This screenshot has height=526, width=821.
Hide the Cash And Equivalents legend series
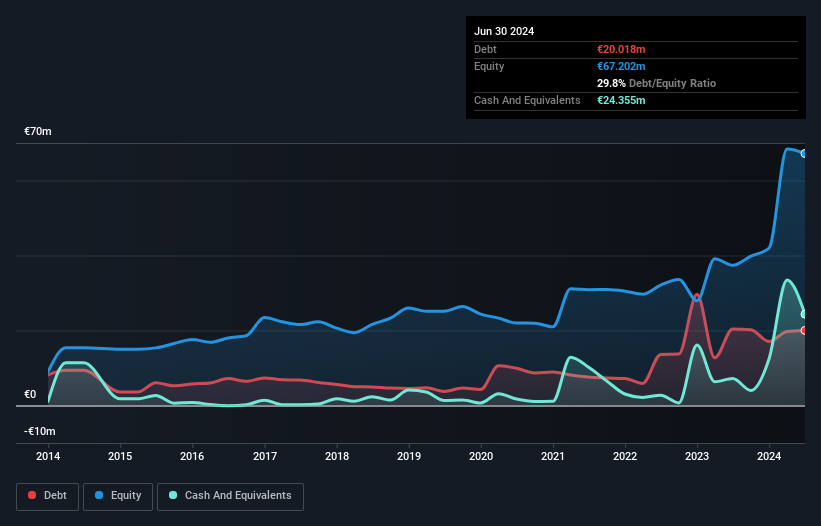229,495
